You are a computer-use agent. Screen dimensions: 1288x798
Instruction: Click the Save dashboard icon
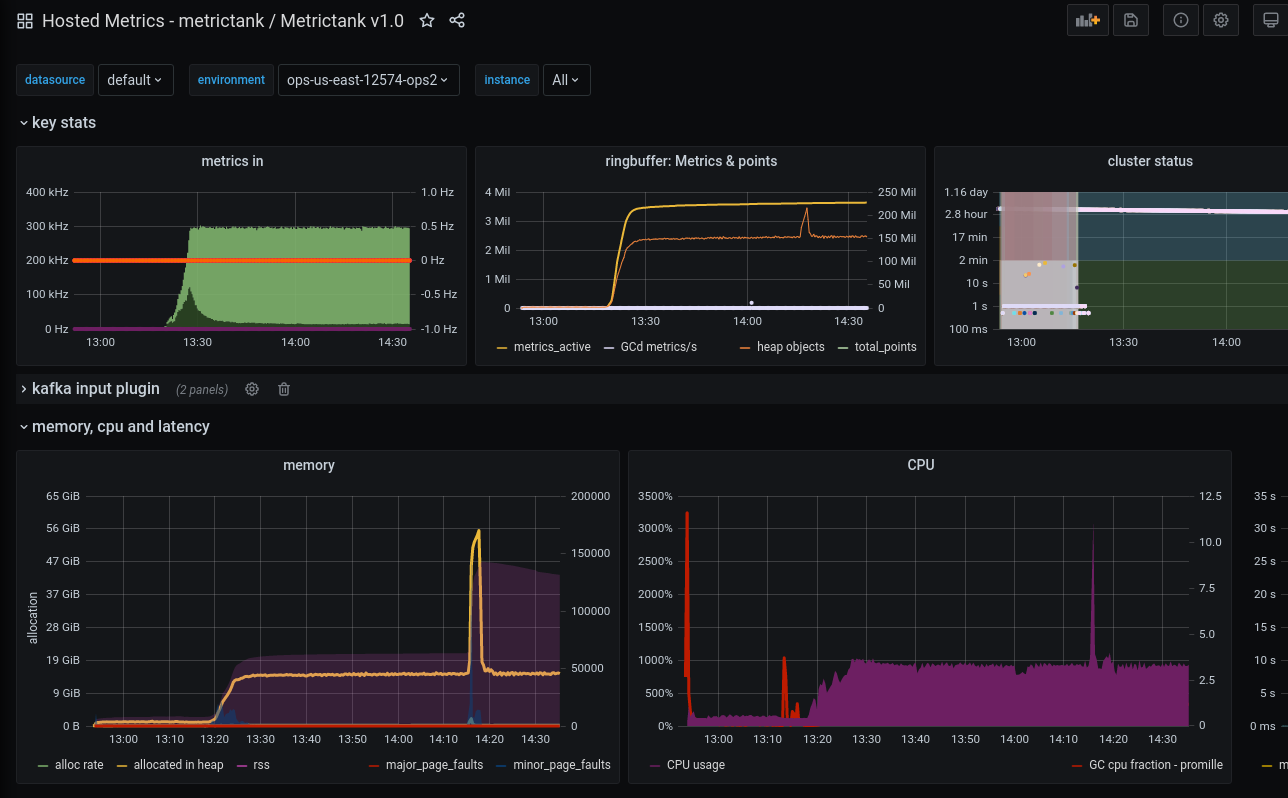coord(1131,19)
